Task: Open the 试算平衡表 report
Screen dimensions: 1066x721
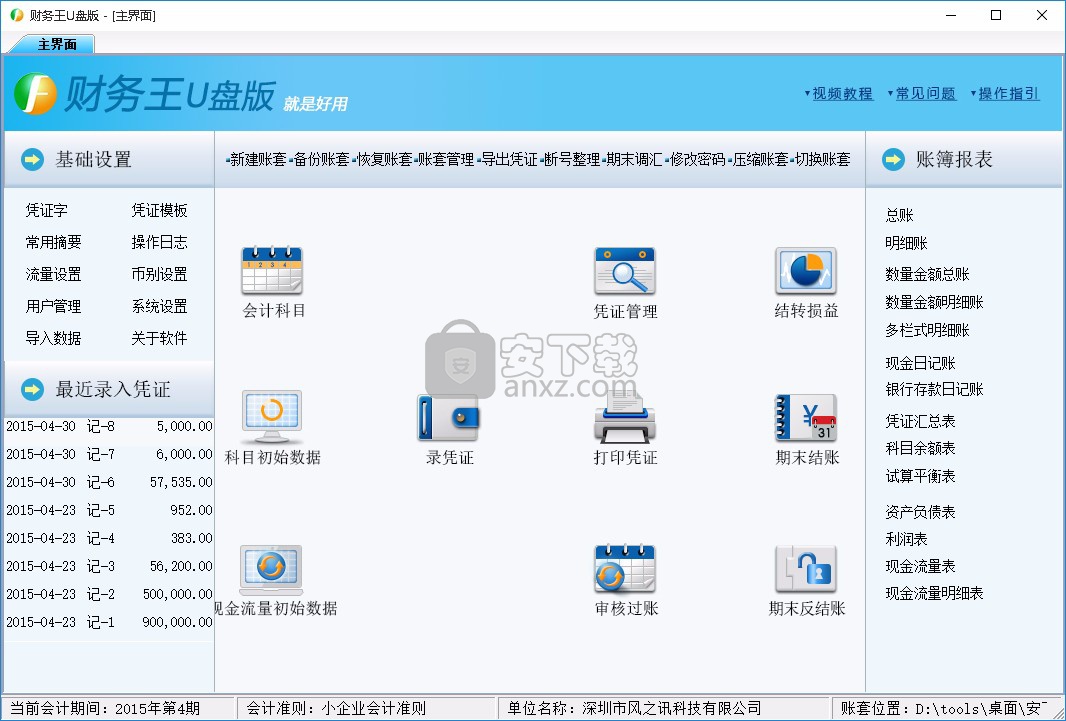Action: (921, 476)
